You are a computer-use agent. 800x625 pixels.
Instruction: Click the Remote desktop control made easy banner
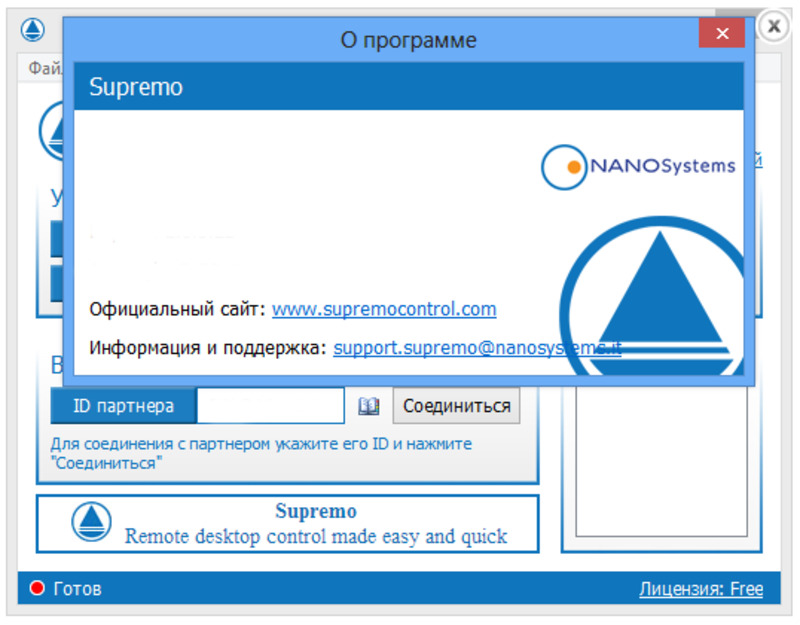[x=288, y=523]
